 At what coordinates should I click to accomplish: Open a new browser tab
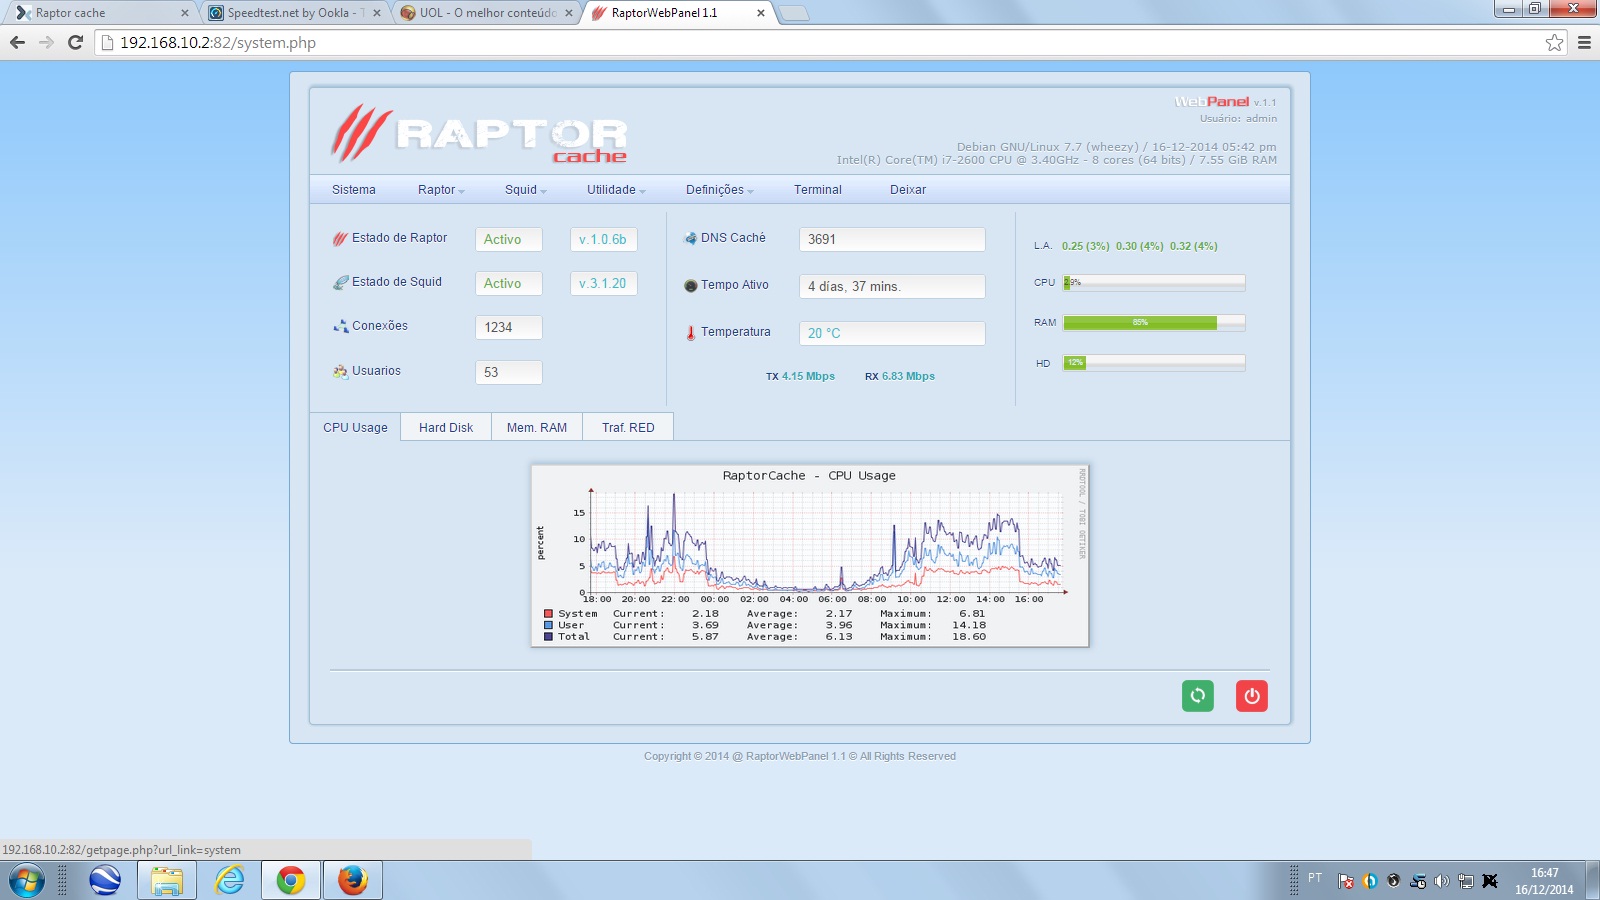pyautogui.click(x=793, y=13)
